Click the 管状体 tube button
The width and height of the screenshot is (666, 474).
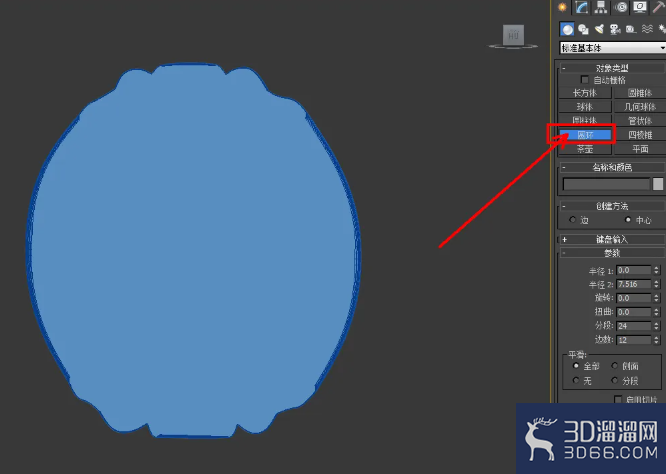point(640,121)
